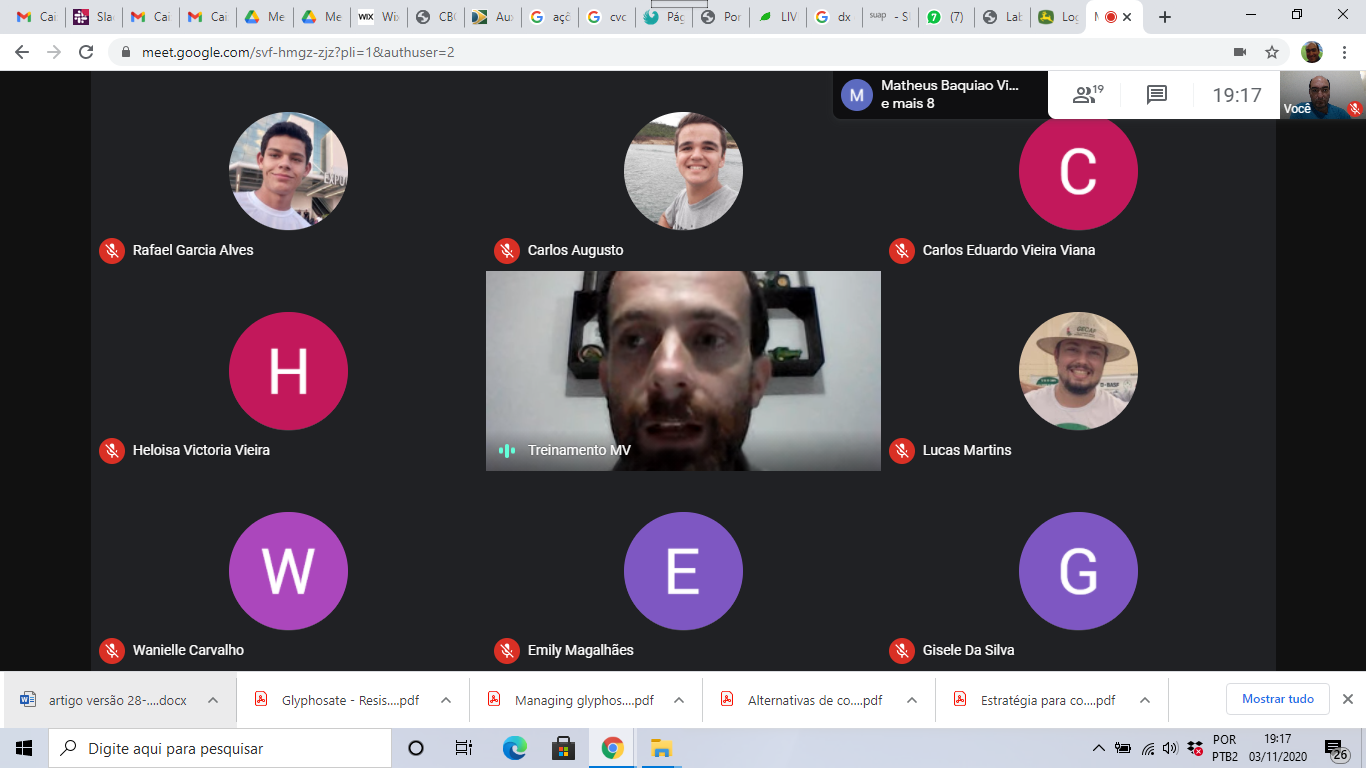Image resolution: width=1366 pixels, height=768 pixels.
Task: Open the meeting chat icon
Action: click(x=1157, y=95)
